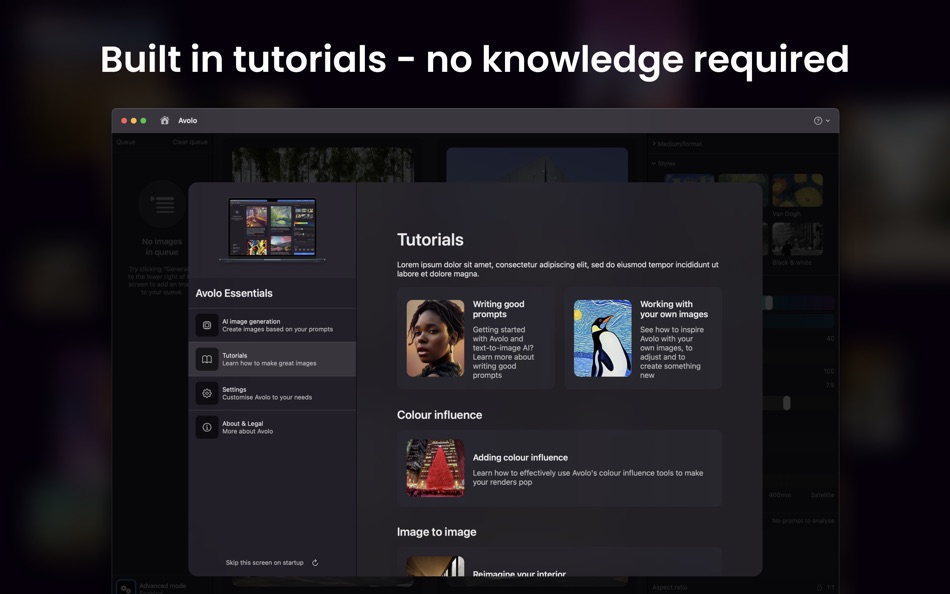Click the home icon in the Avolo title bar
950x594 pixels.
pyautogui.click(x=164, y=121)
